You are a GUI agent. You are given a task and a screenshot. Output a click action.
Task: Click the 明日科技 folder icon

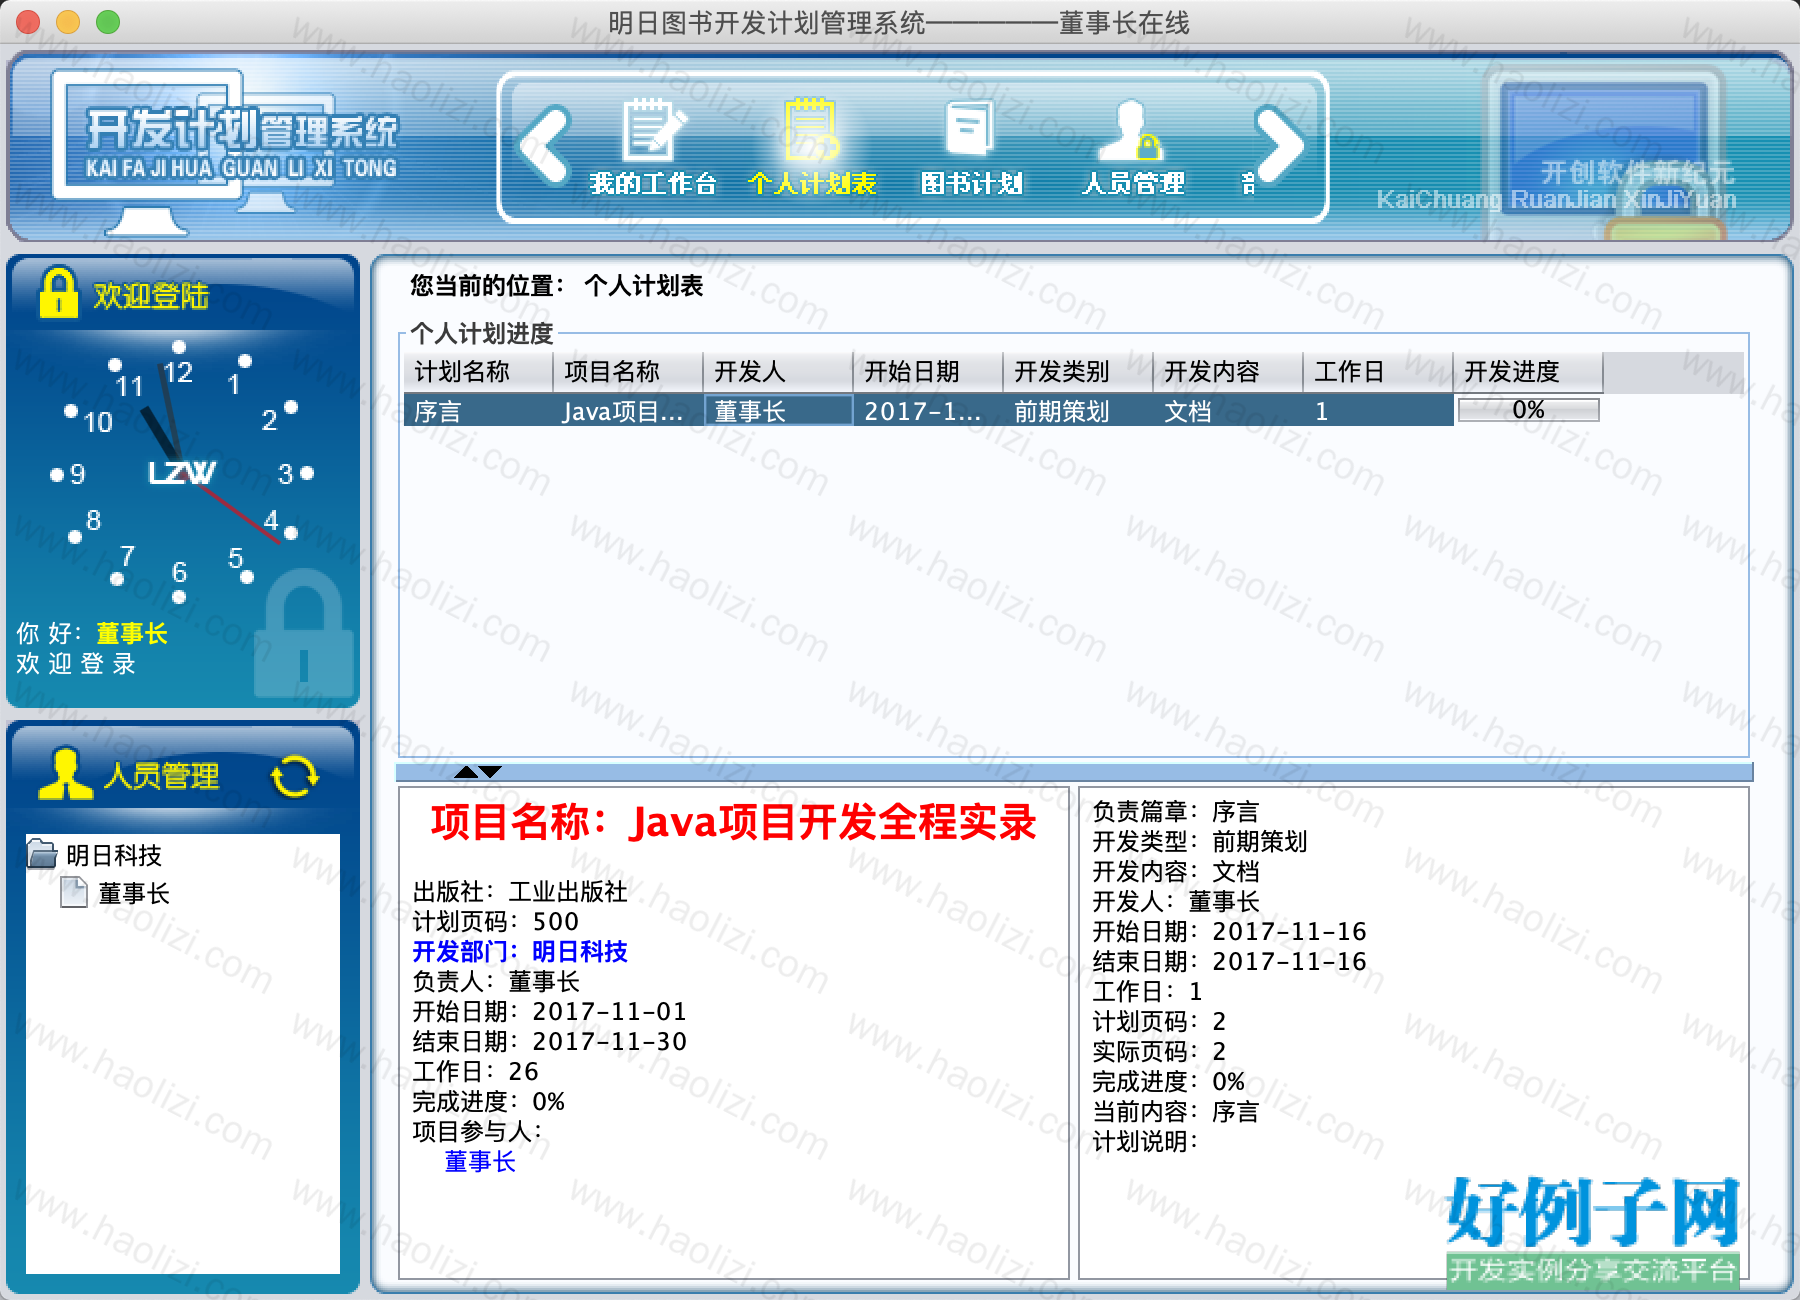click(x=42, y=854)
